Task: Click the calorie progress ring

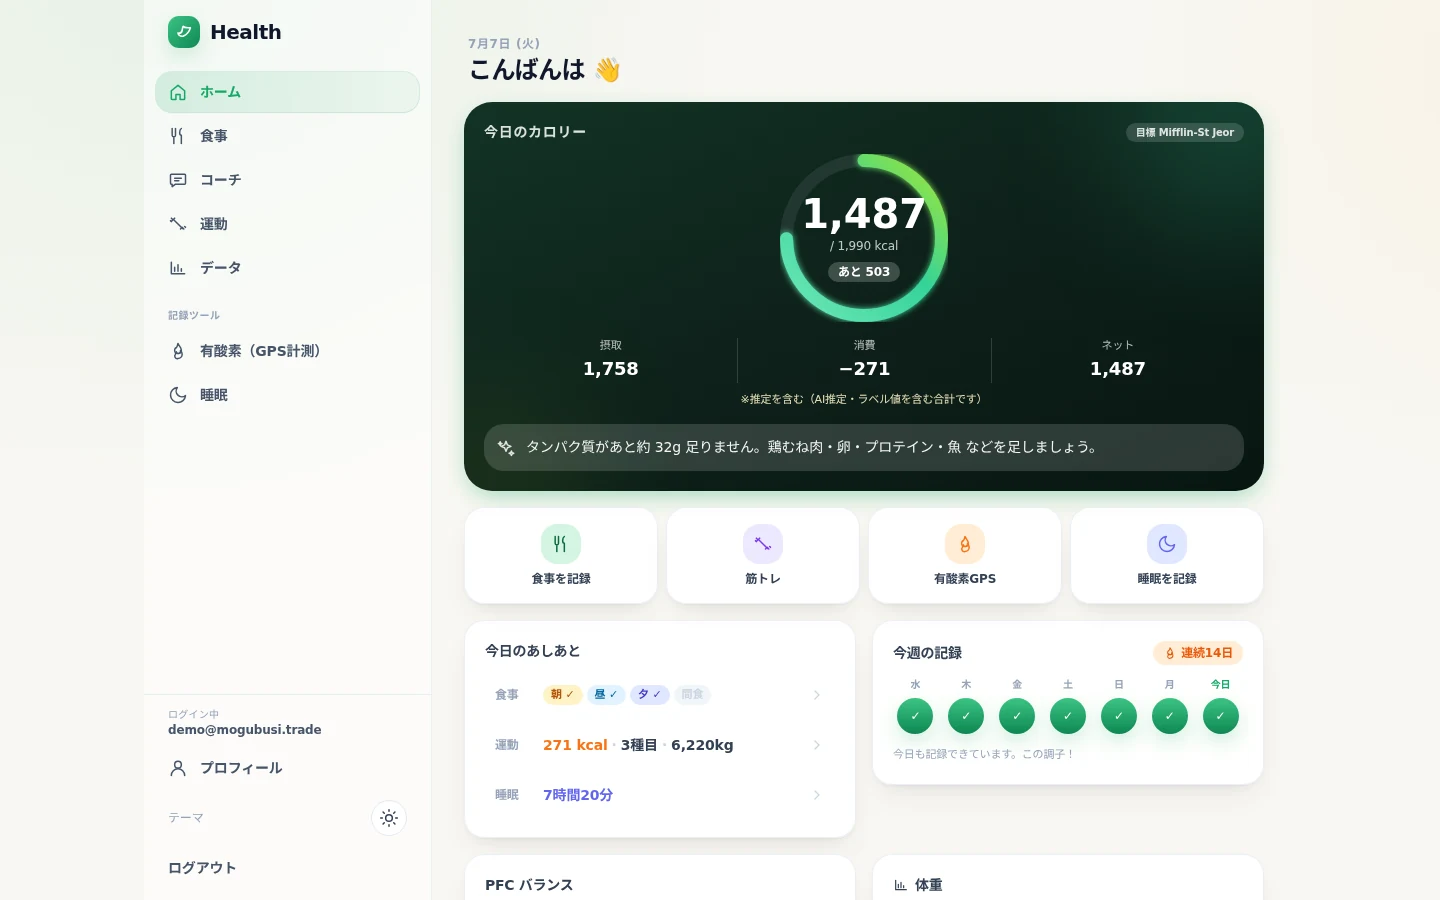Action: pos(864,238)
